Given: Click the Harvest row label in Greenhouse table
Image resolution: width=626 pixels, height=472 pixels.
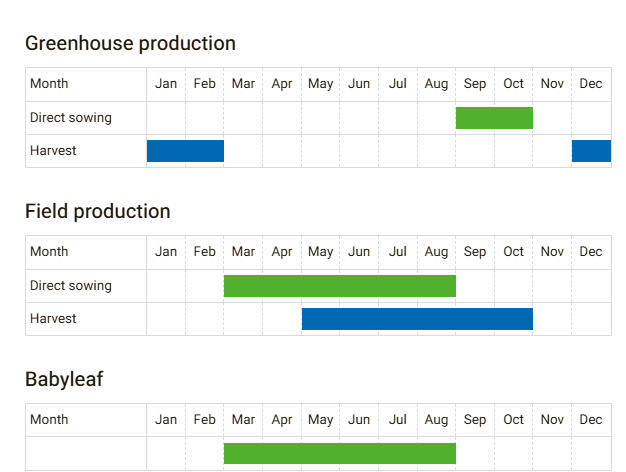Looking at the screenshot, I should 53,151.
